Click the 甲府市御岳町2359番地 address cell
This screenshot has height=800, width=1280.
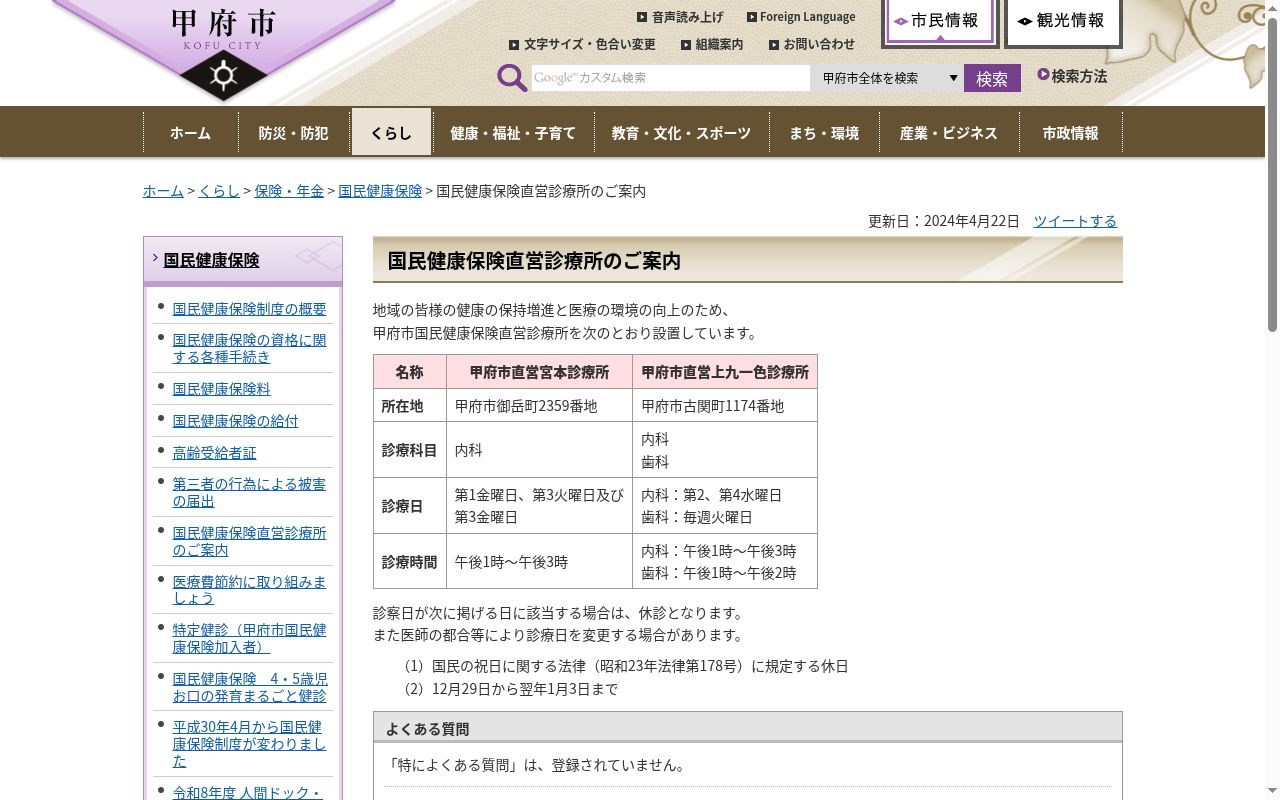539,405
